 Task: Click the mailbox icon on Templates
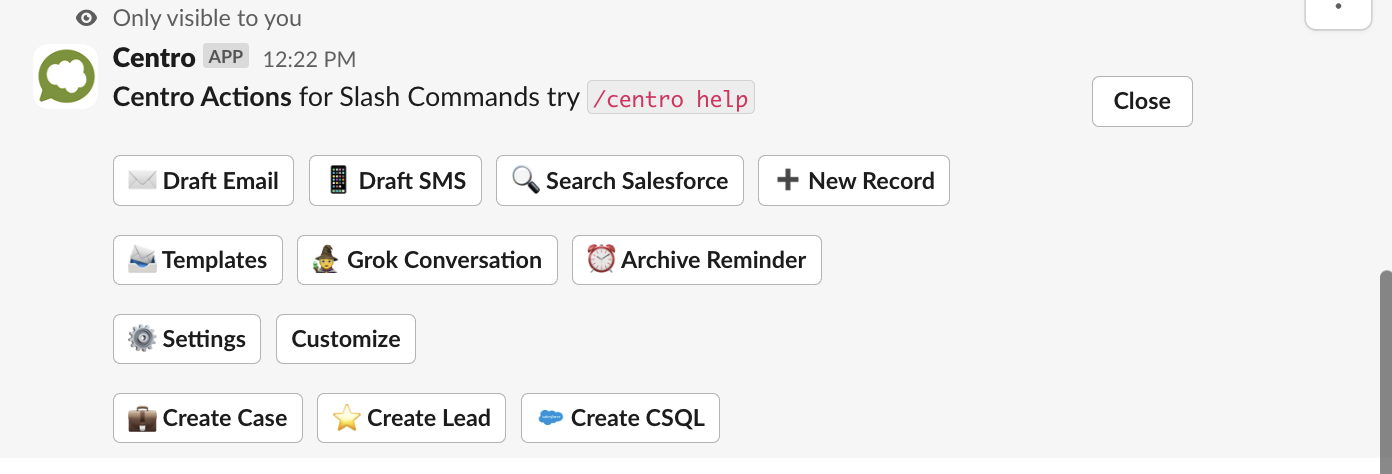pyautogui.click(x=143, y=260)
